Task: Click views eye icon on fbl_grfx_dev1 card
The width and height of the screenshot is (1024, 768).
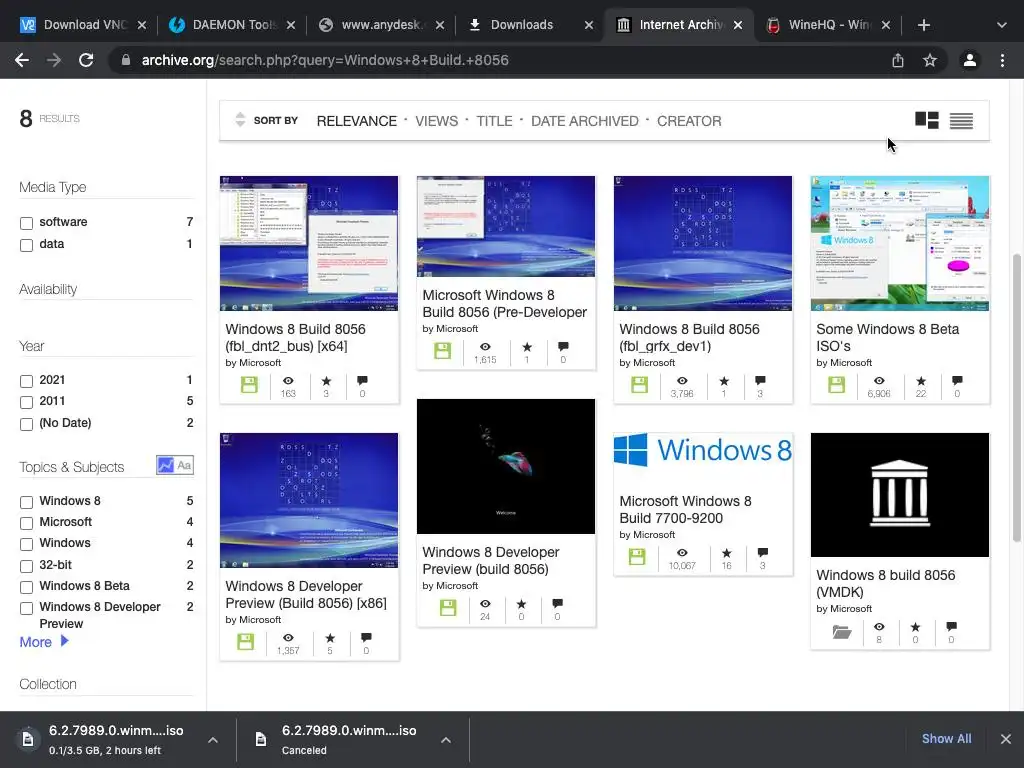Action: pyautogui.click(x=682, y=381)
